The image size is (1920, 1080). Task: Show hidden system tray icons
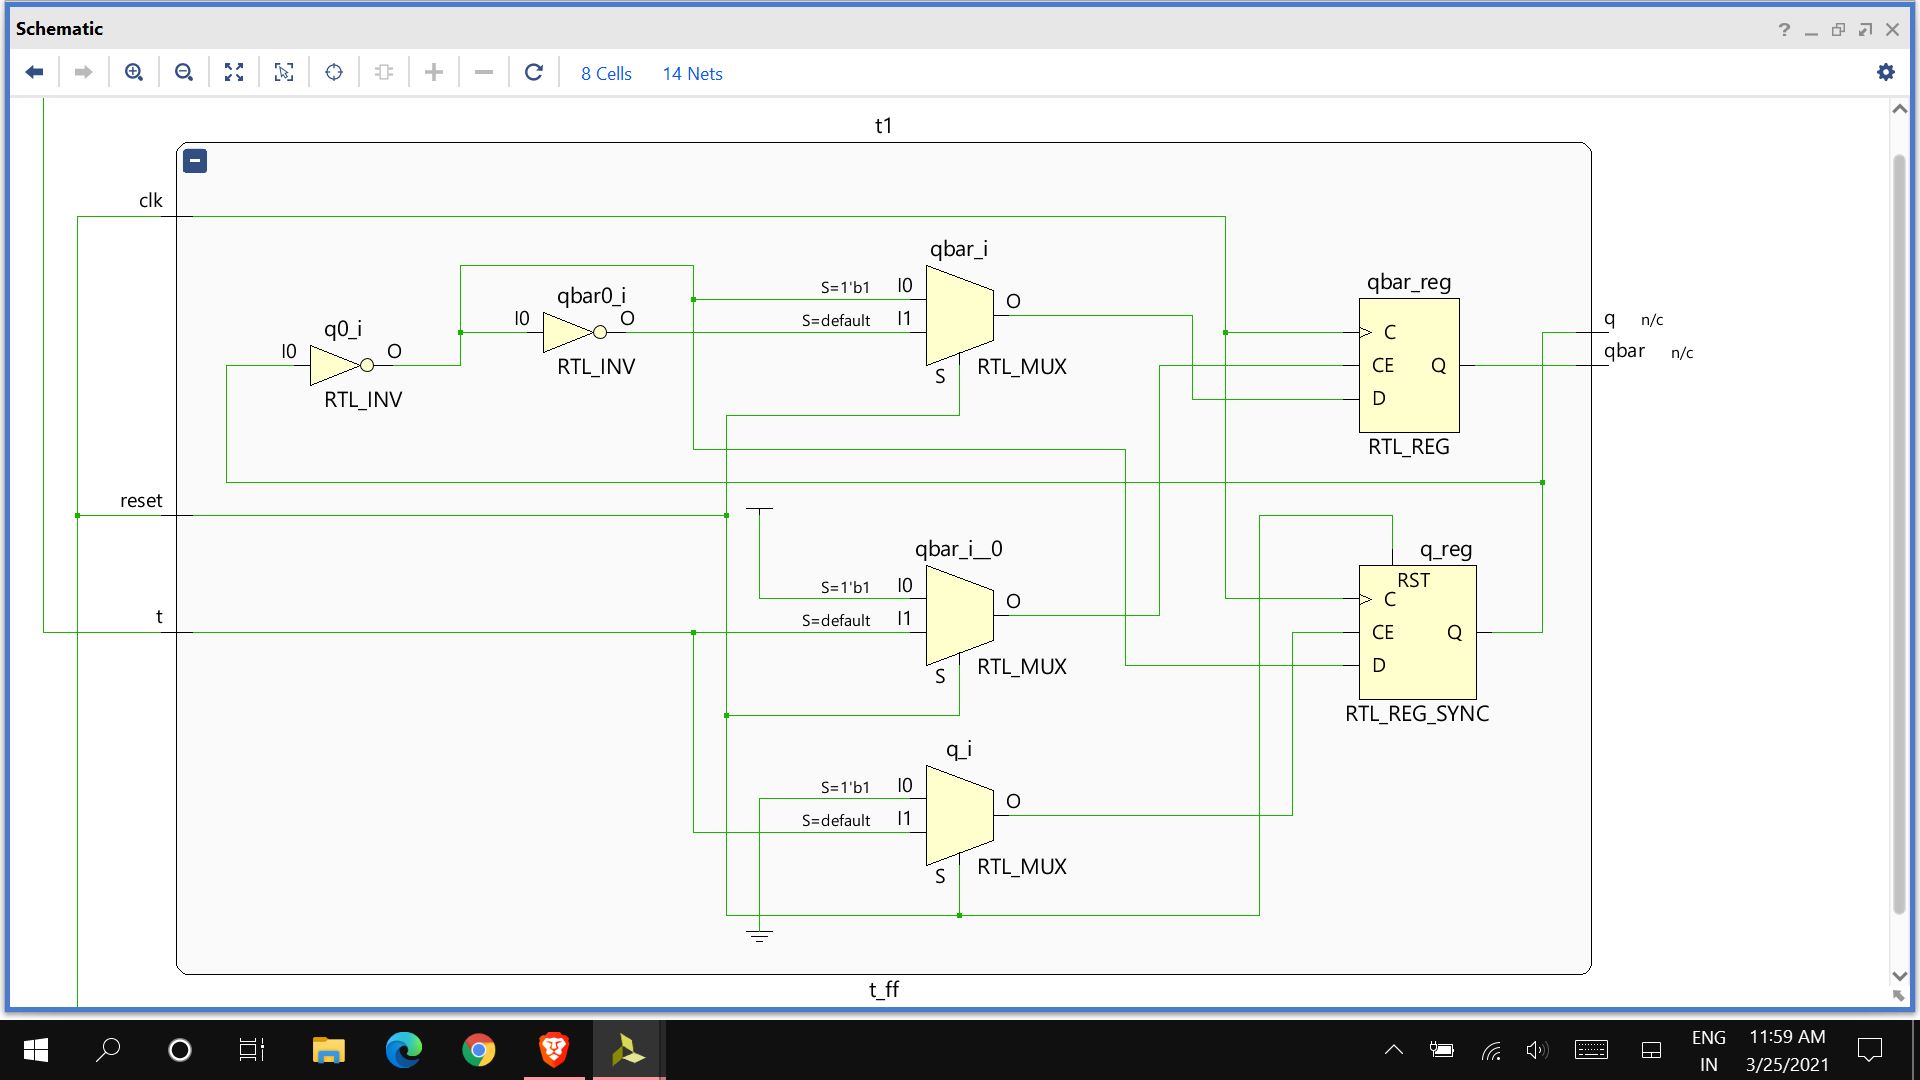coord(1393,1050)
